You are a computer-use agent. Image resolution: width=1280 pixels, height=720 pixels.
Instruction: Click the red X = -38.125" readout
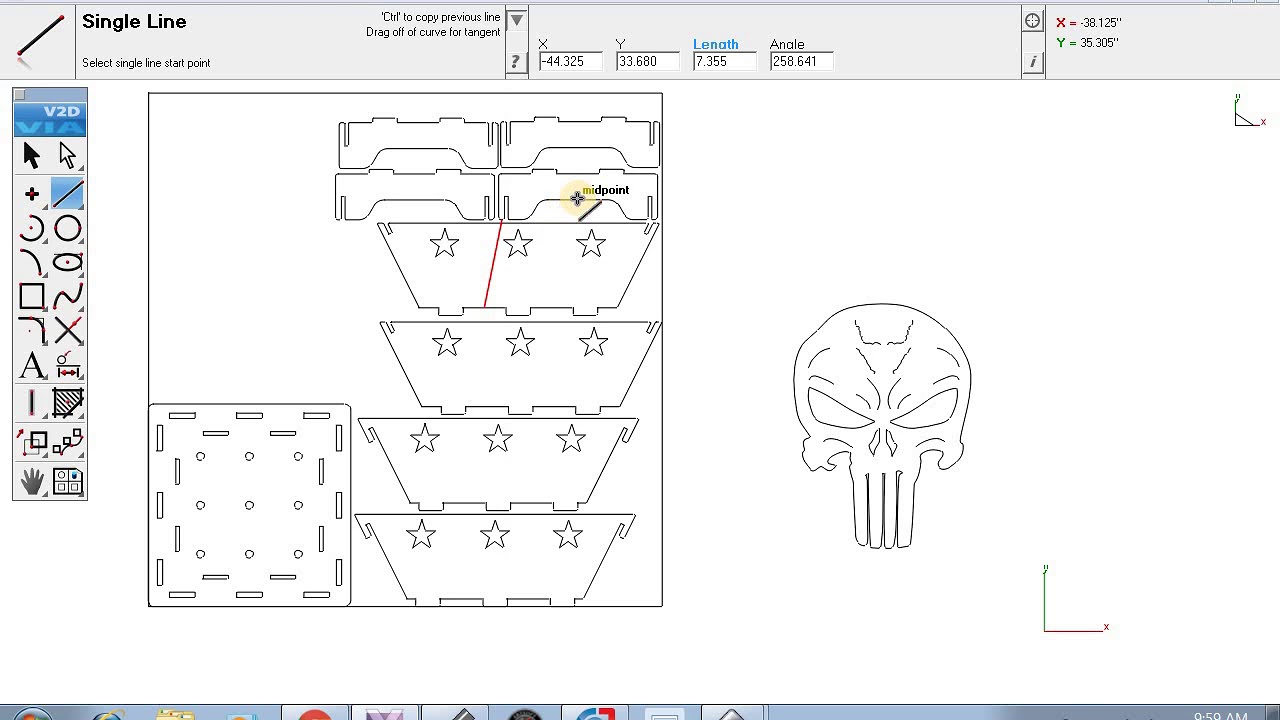point(1089,23)
